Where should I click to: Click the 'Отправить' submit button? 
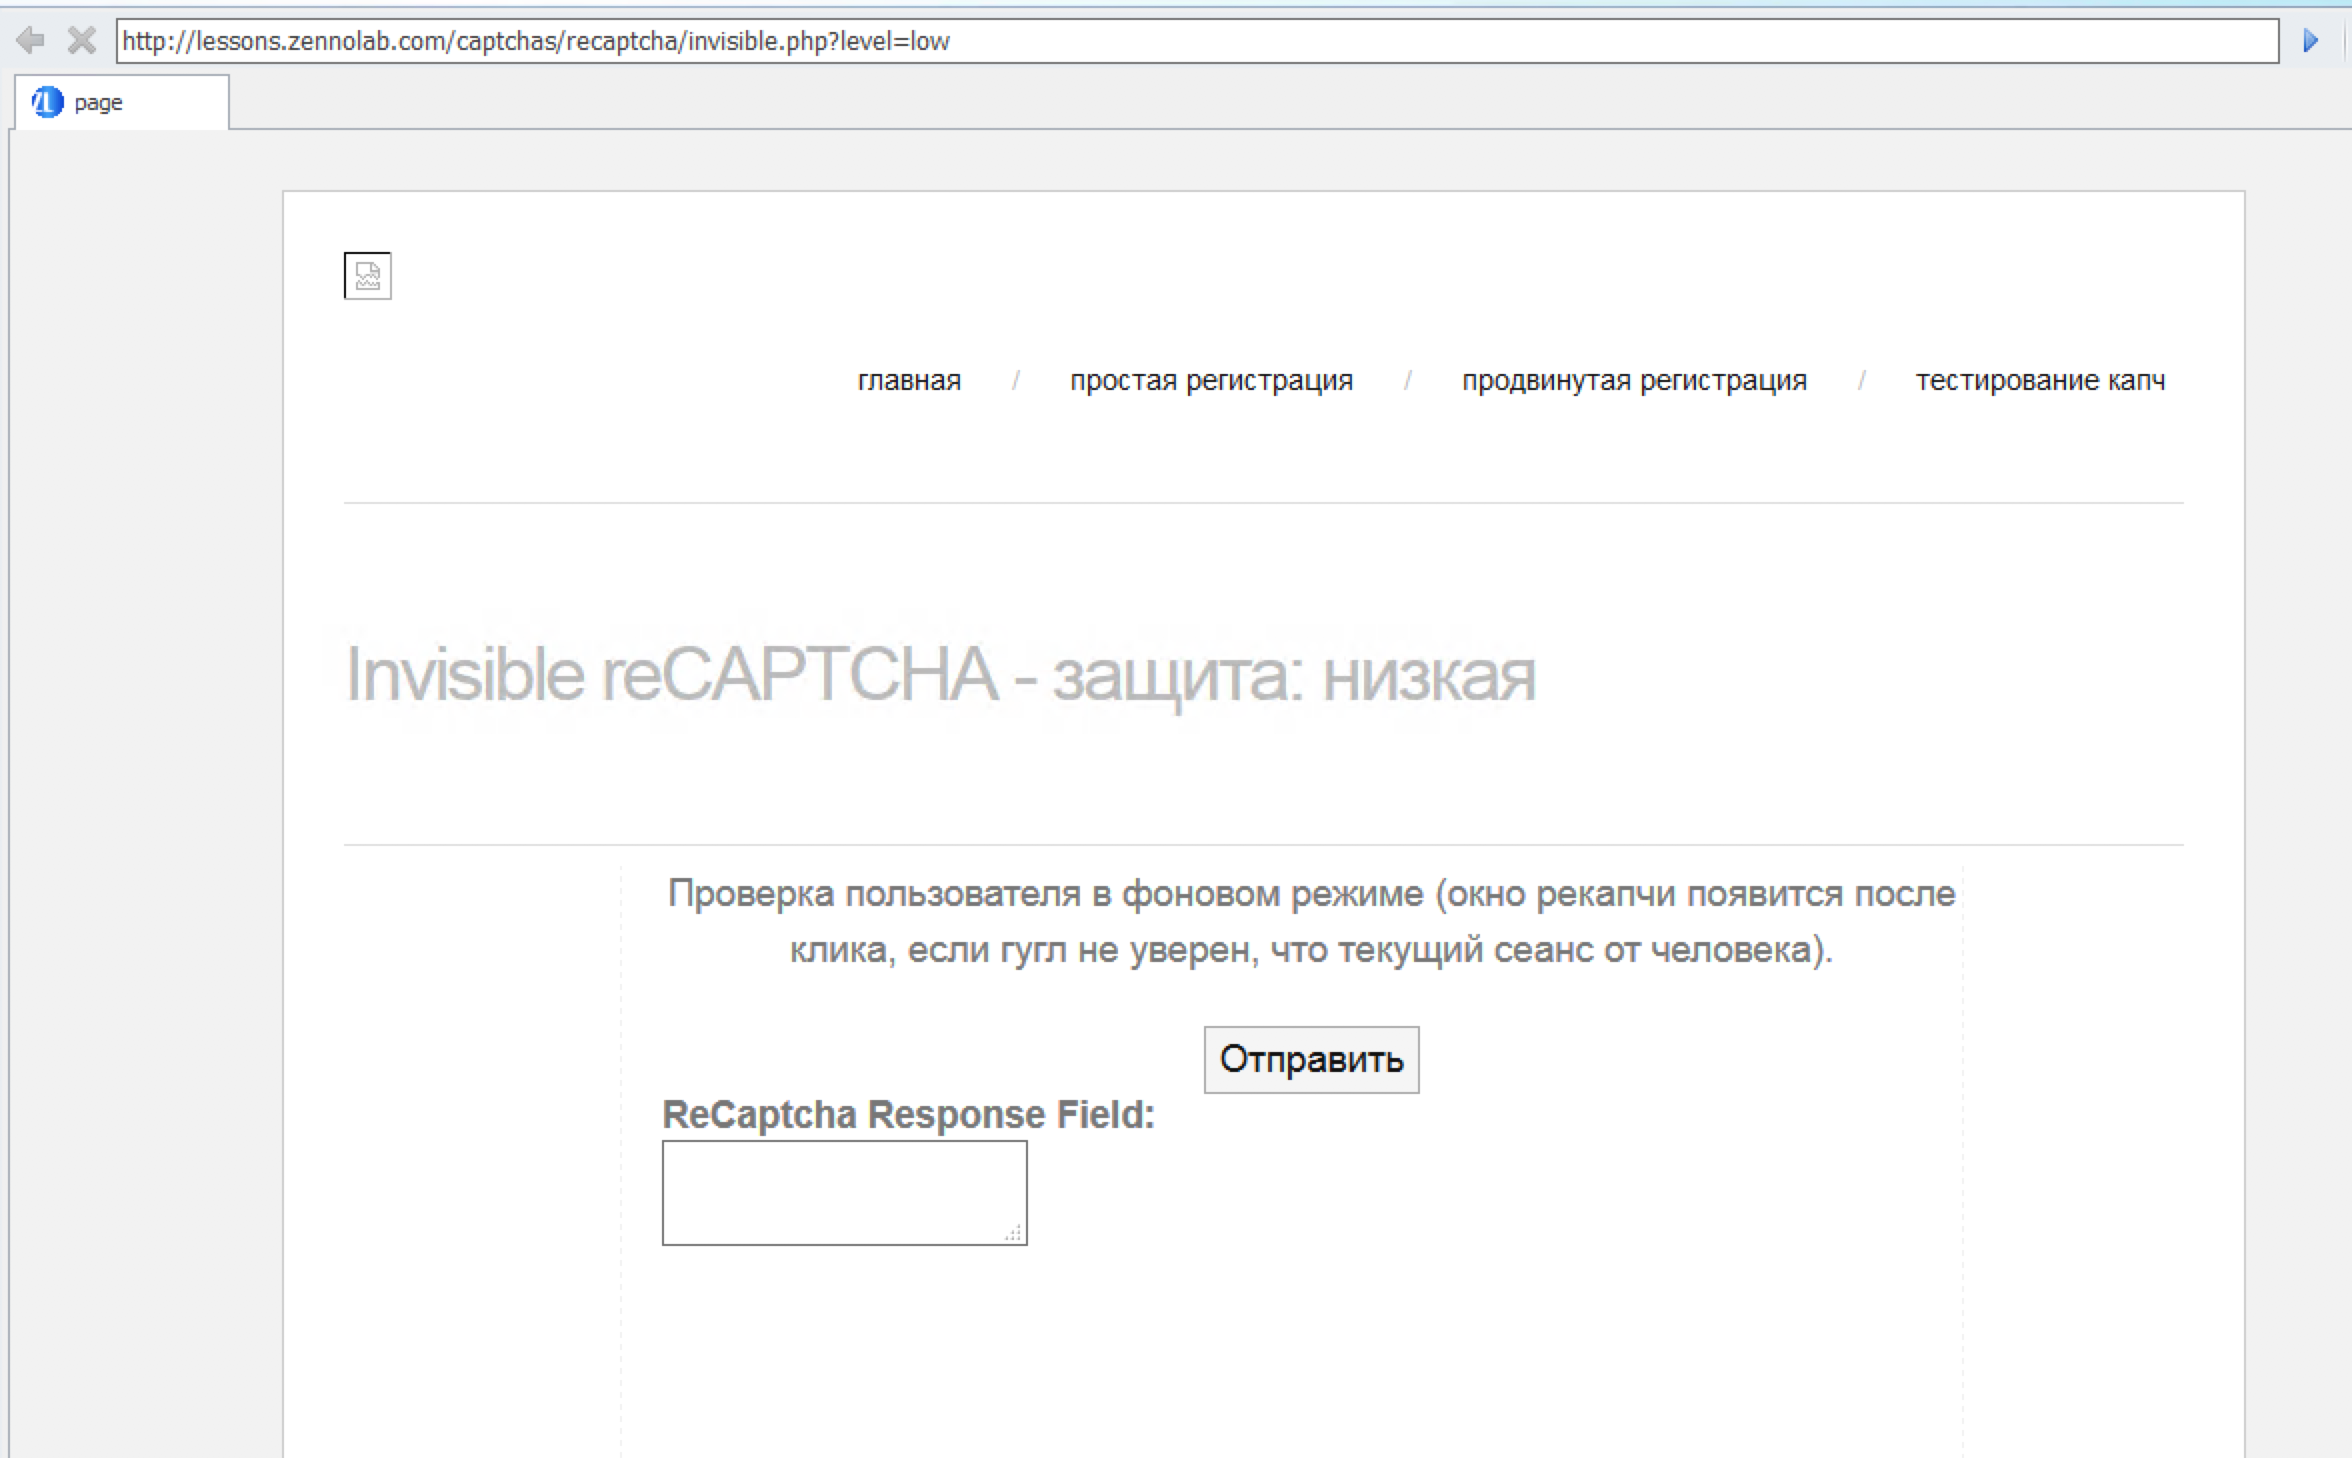click(x=1311, y=1060)
